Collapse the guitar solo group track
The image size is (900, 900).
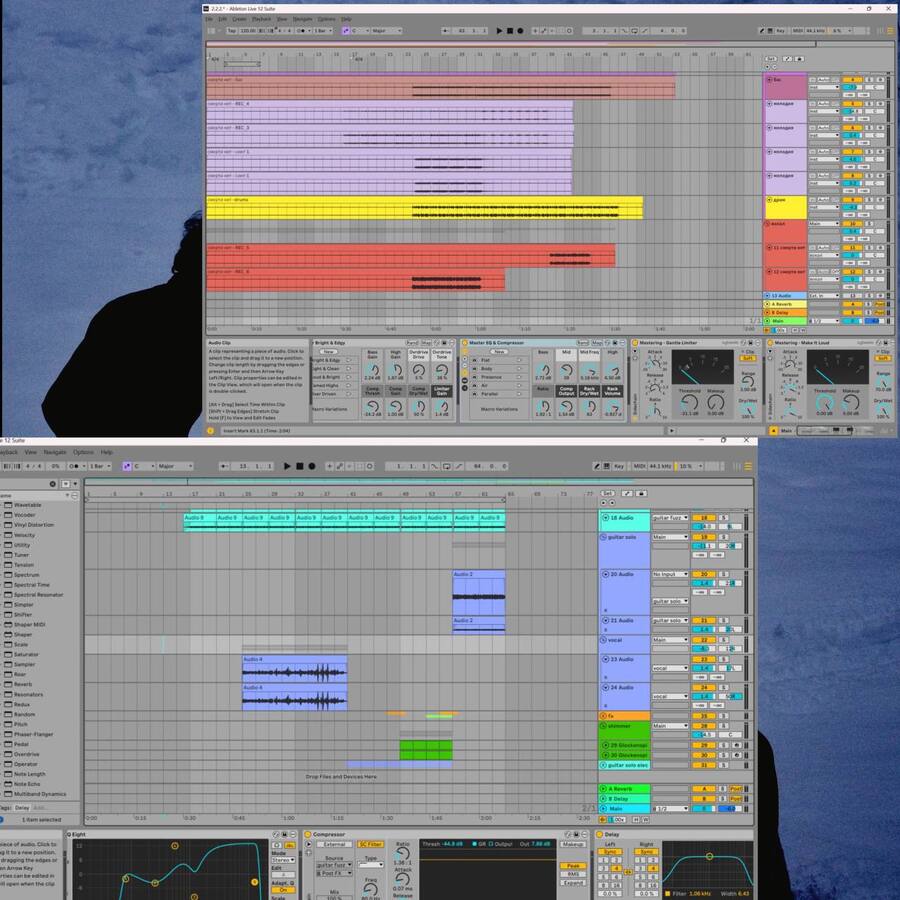[604, 537]
